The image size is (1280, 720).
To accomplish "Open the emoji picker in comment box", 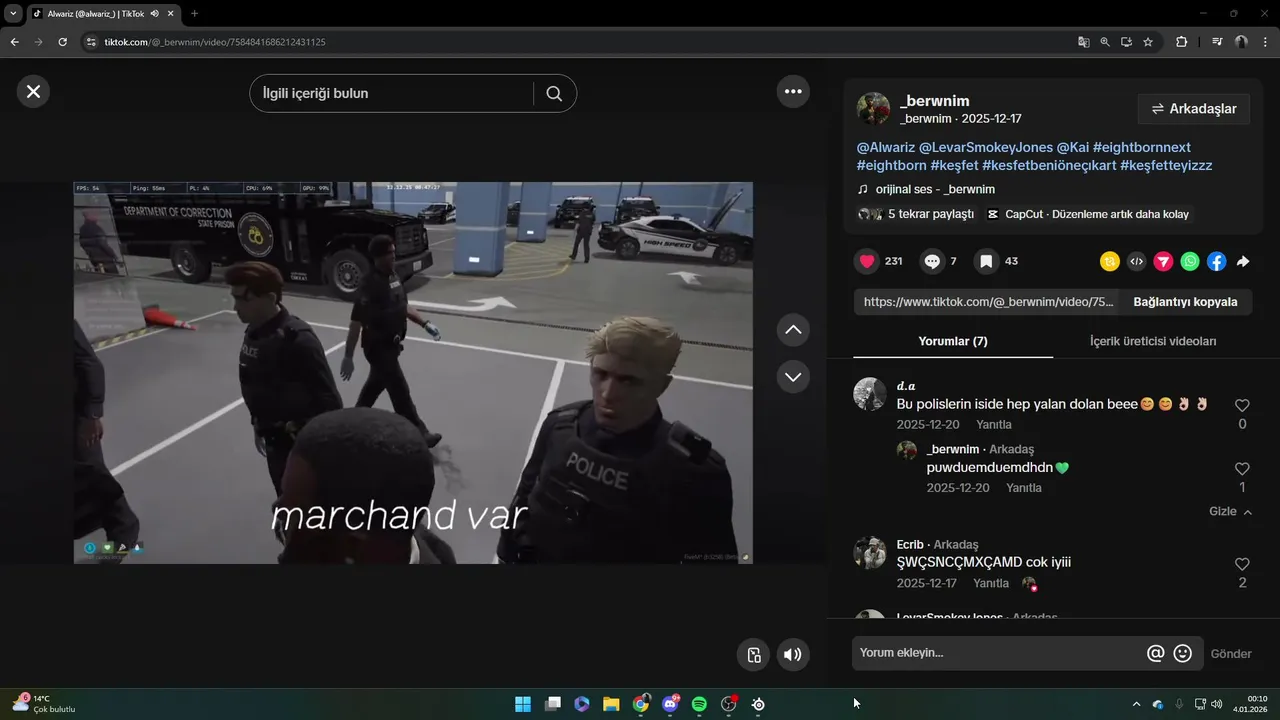I will click(1182, 653).
